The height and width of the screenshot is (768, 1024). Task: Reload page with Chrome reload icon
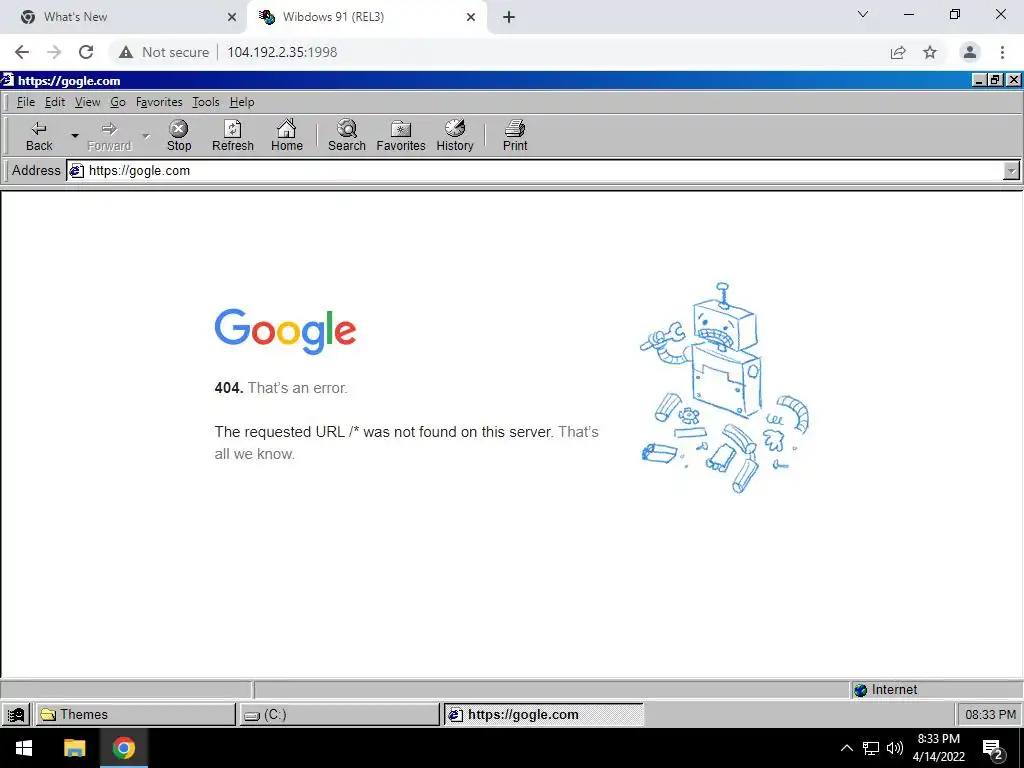pyautogui.click(x=86, y=52)
